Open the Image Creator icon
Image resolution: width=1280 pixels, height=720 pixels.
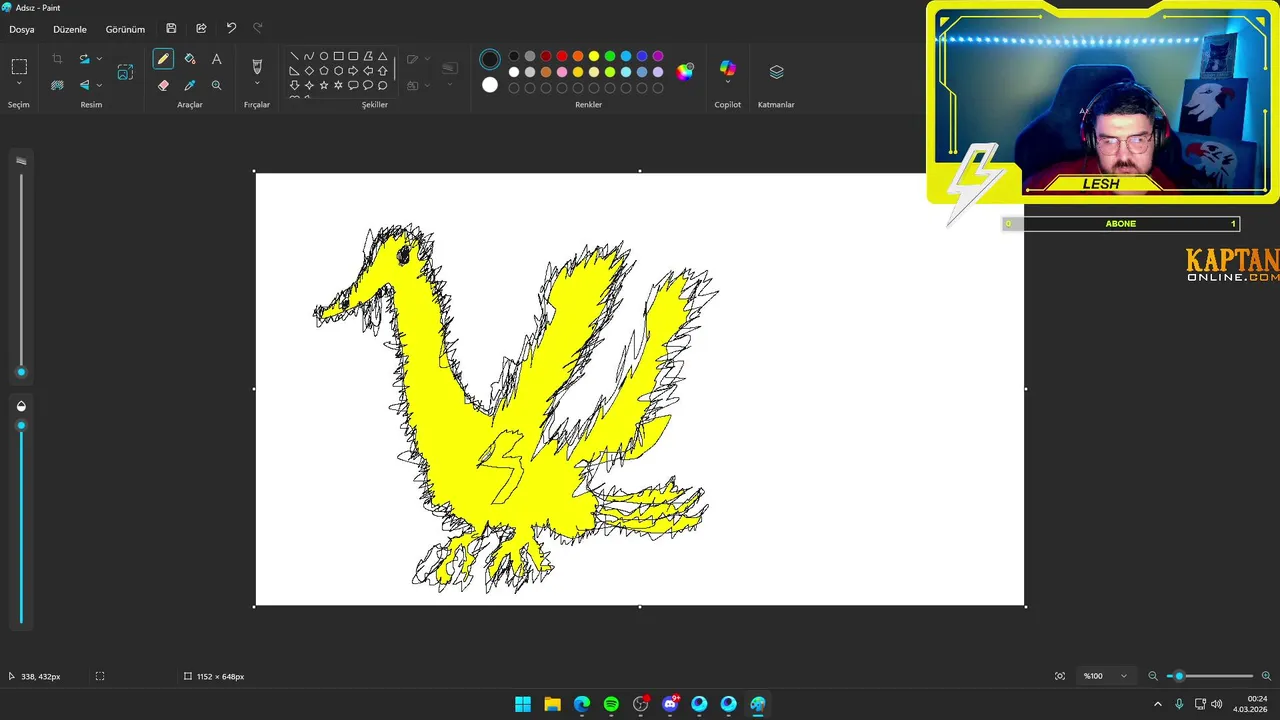(125, 72)
